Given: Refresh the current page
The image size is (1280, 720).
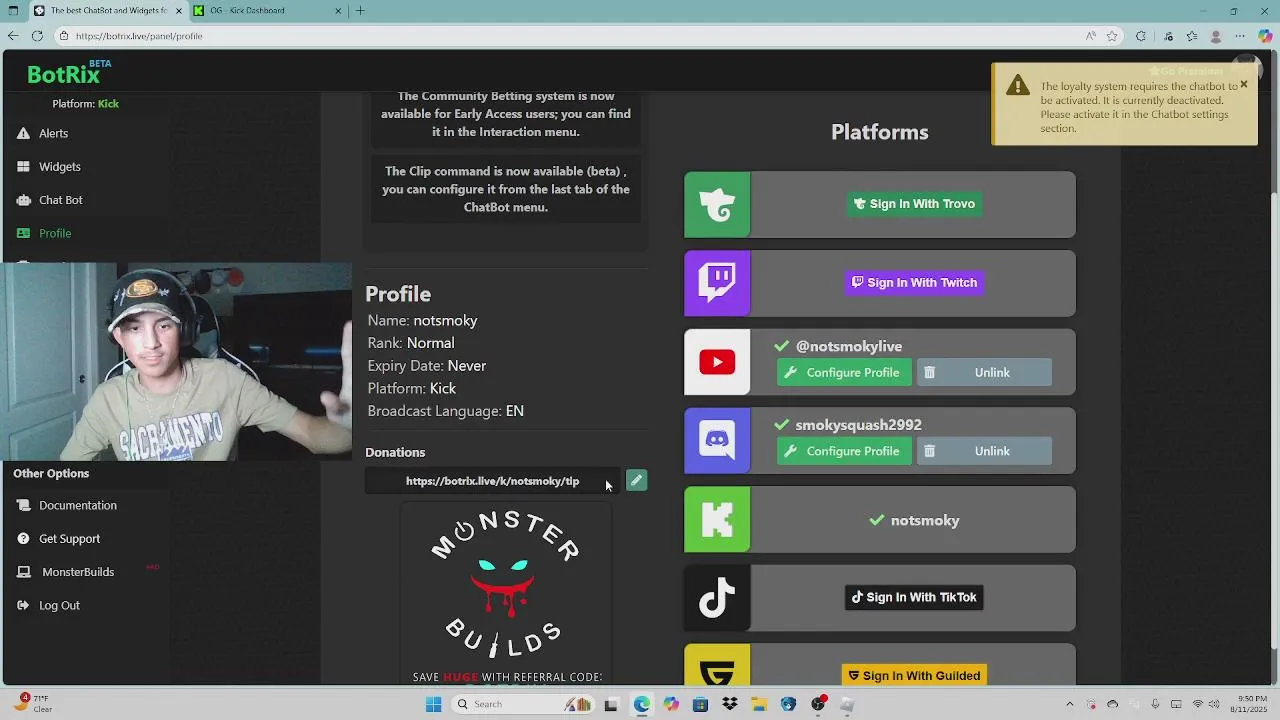Looking at the screenshot, I should click(37, 36).
